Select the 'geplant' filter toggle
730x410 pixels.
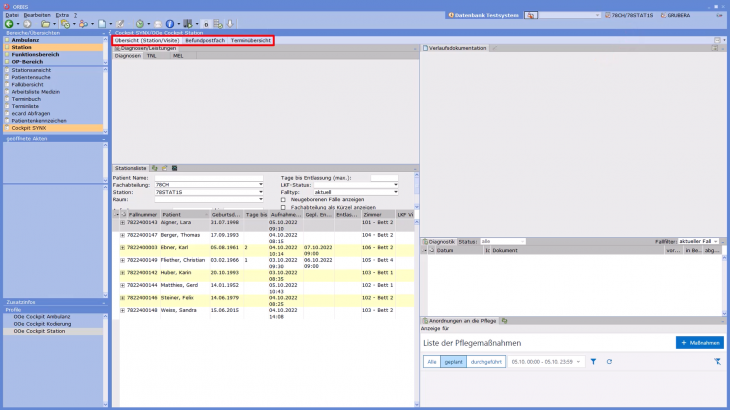(x=453, y=361)
